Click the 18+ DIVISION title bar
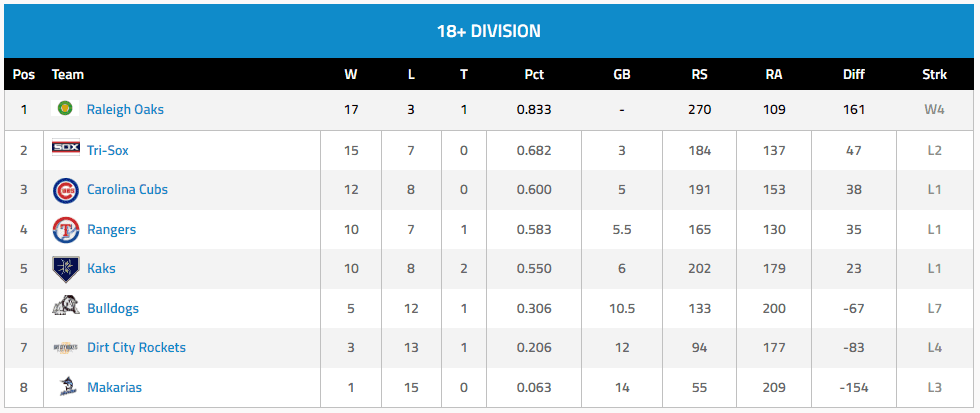980x413 pixels. pos(489,31)
